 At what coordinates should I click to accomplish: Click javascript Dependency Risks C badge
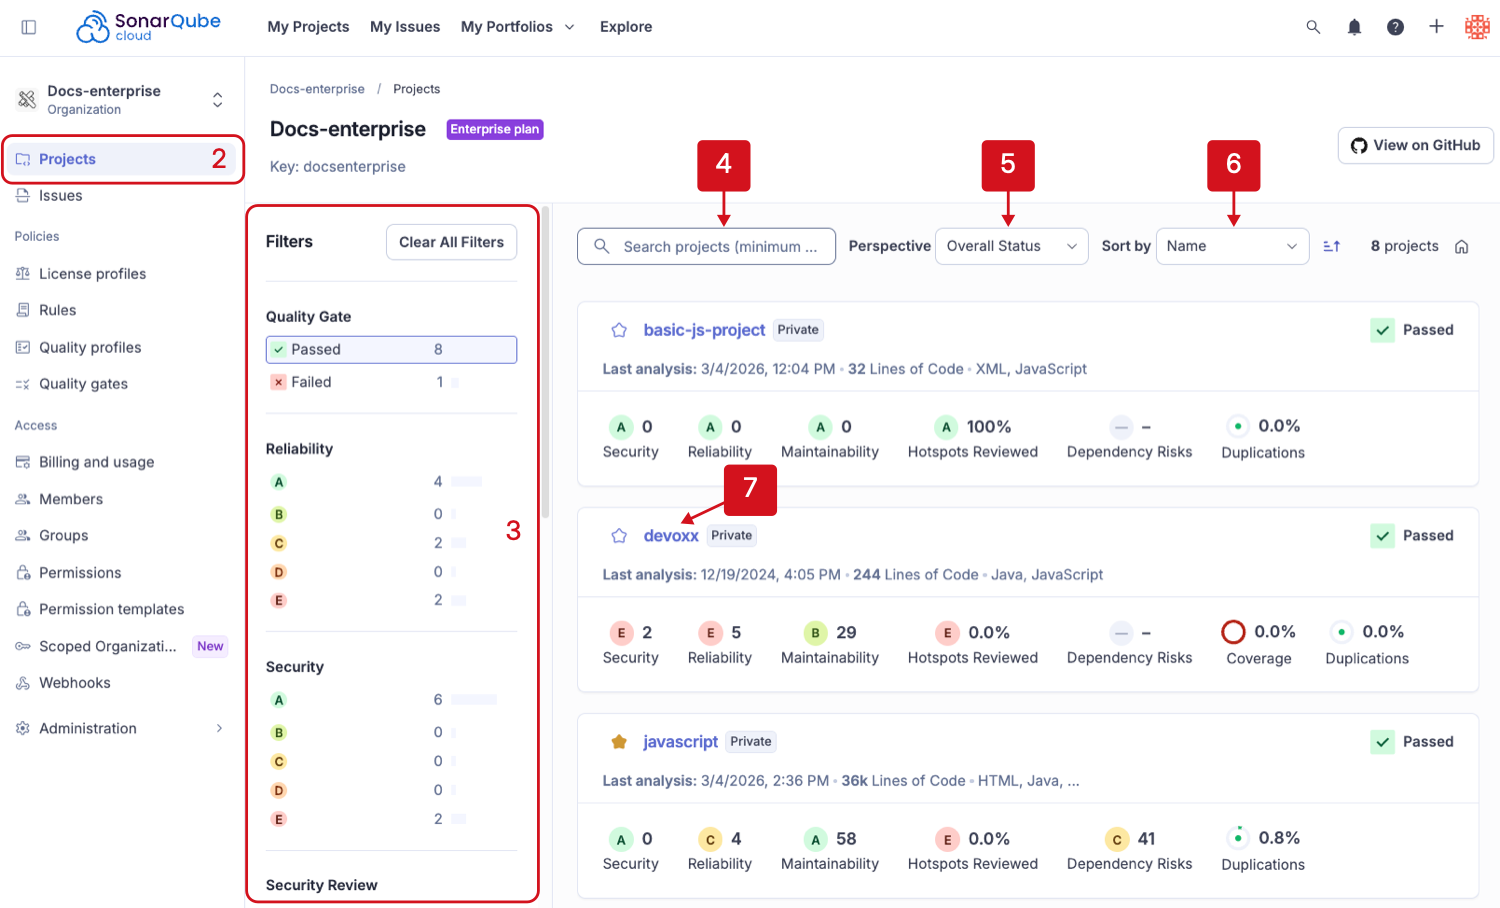[x=1117, y=839]
